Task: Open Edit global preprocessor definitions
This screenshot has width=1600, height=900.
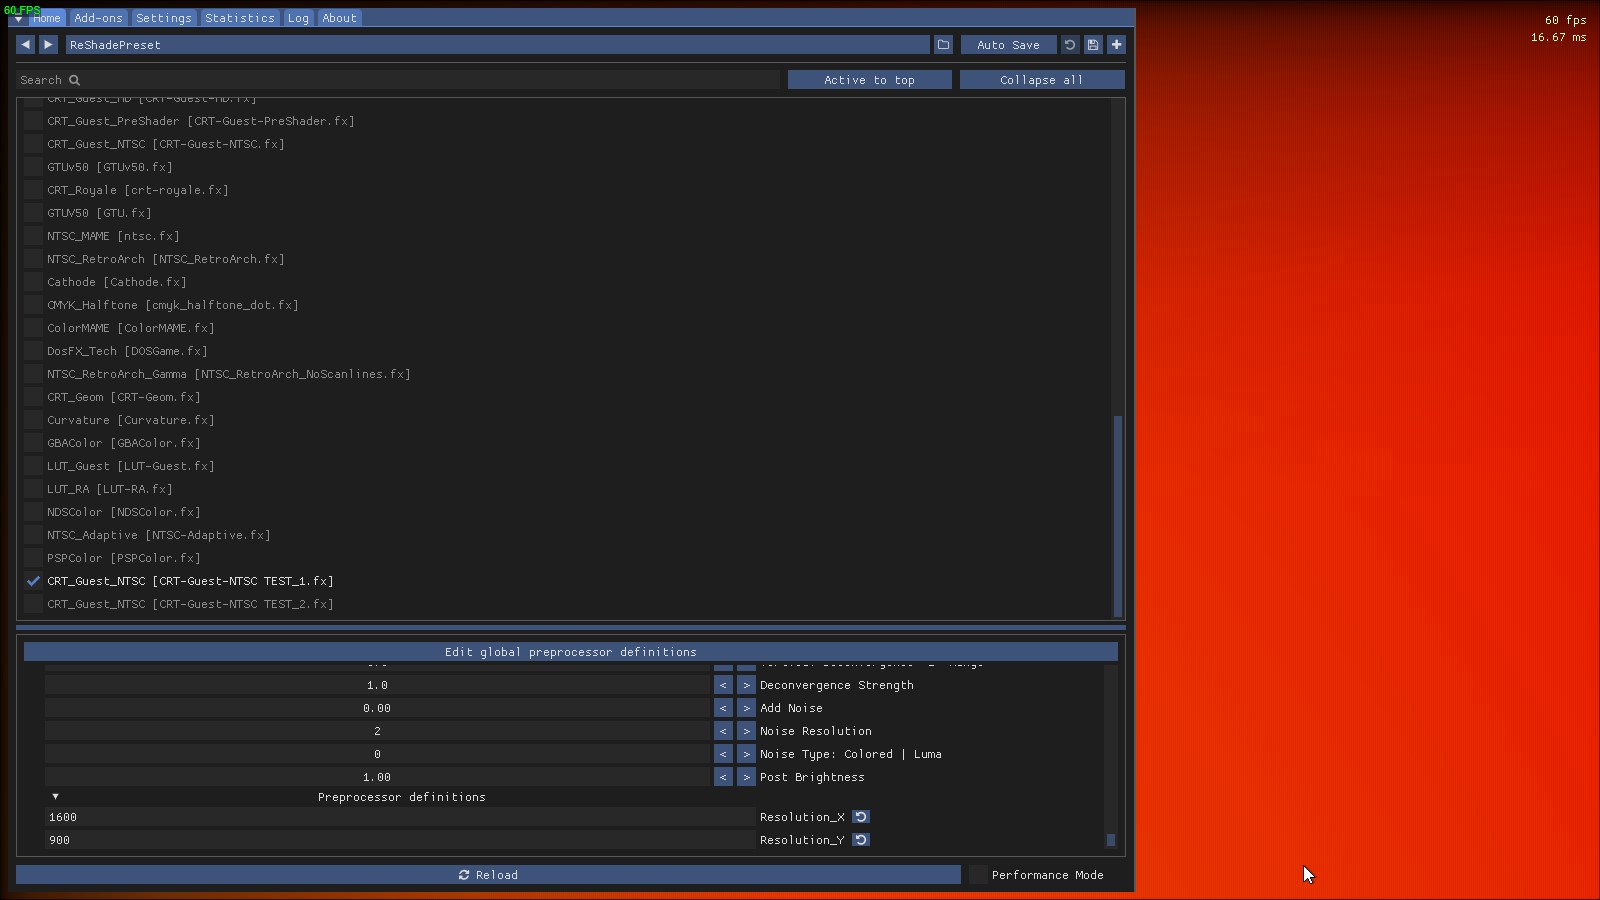Action: [570, 652]
